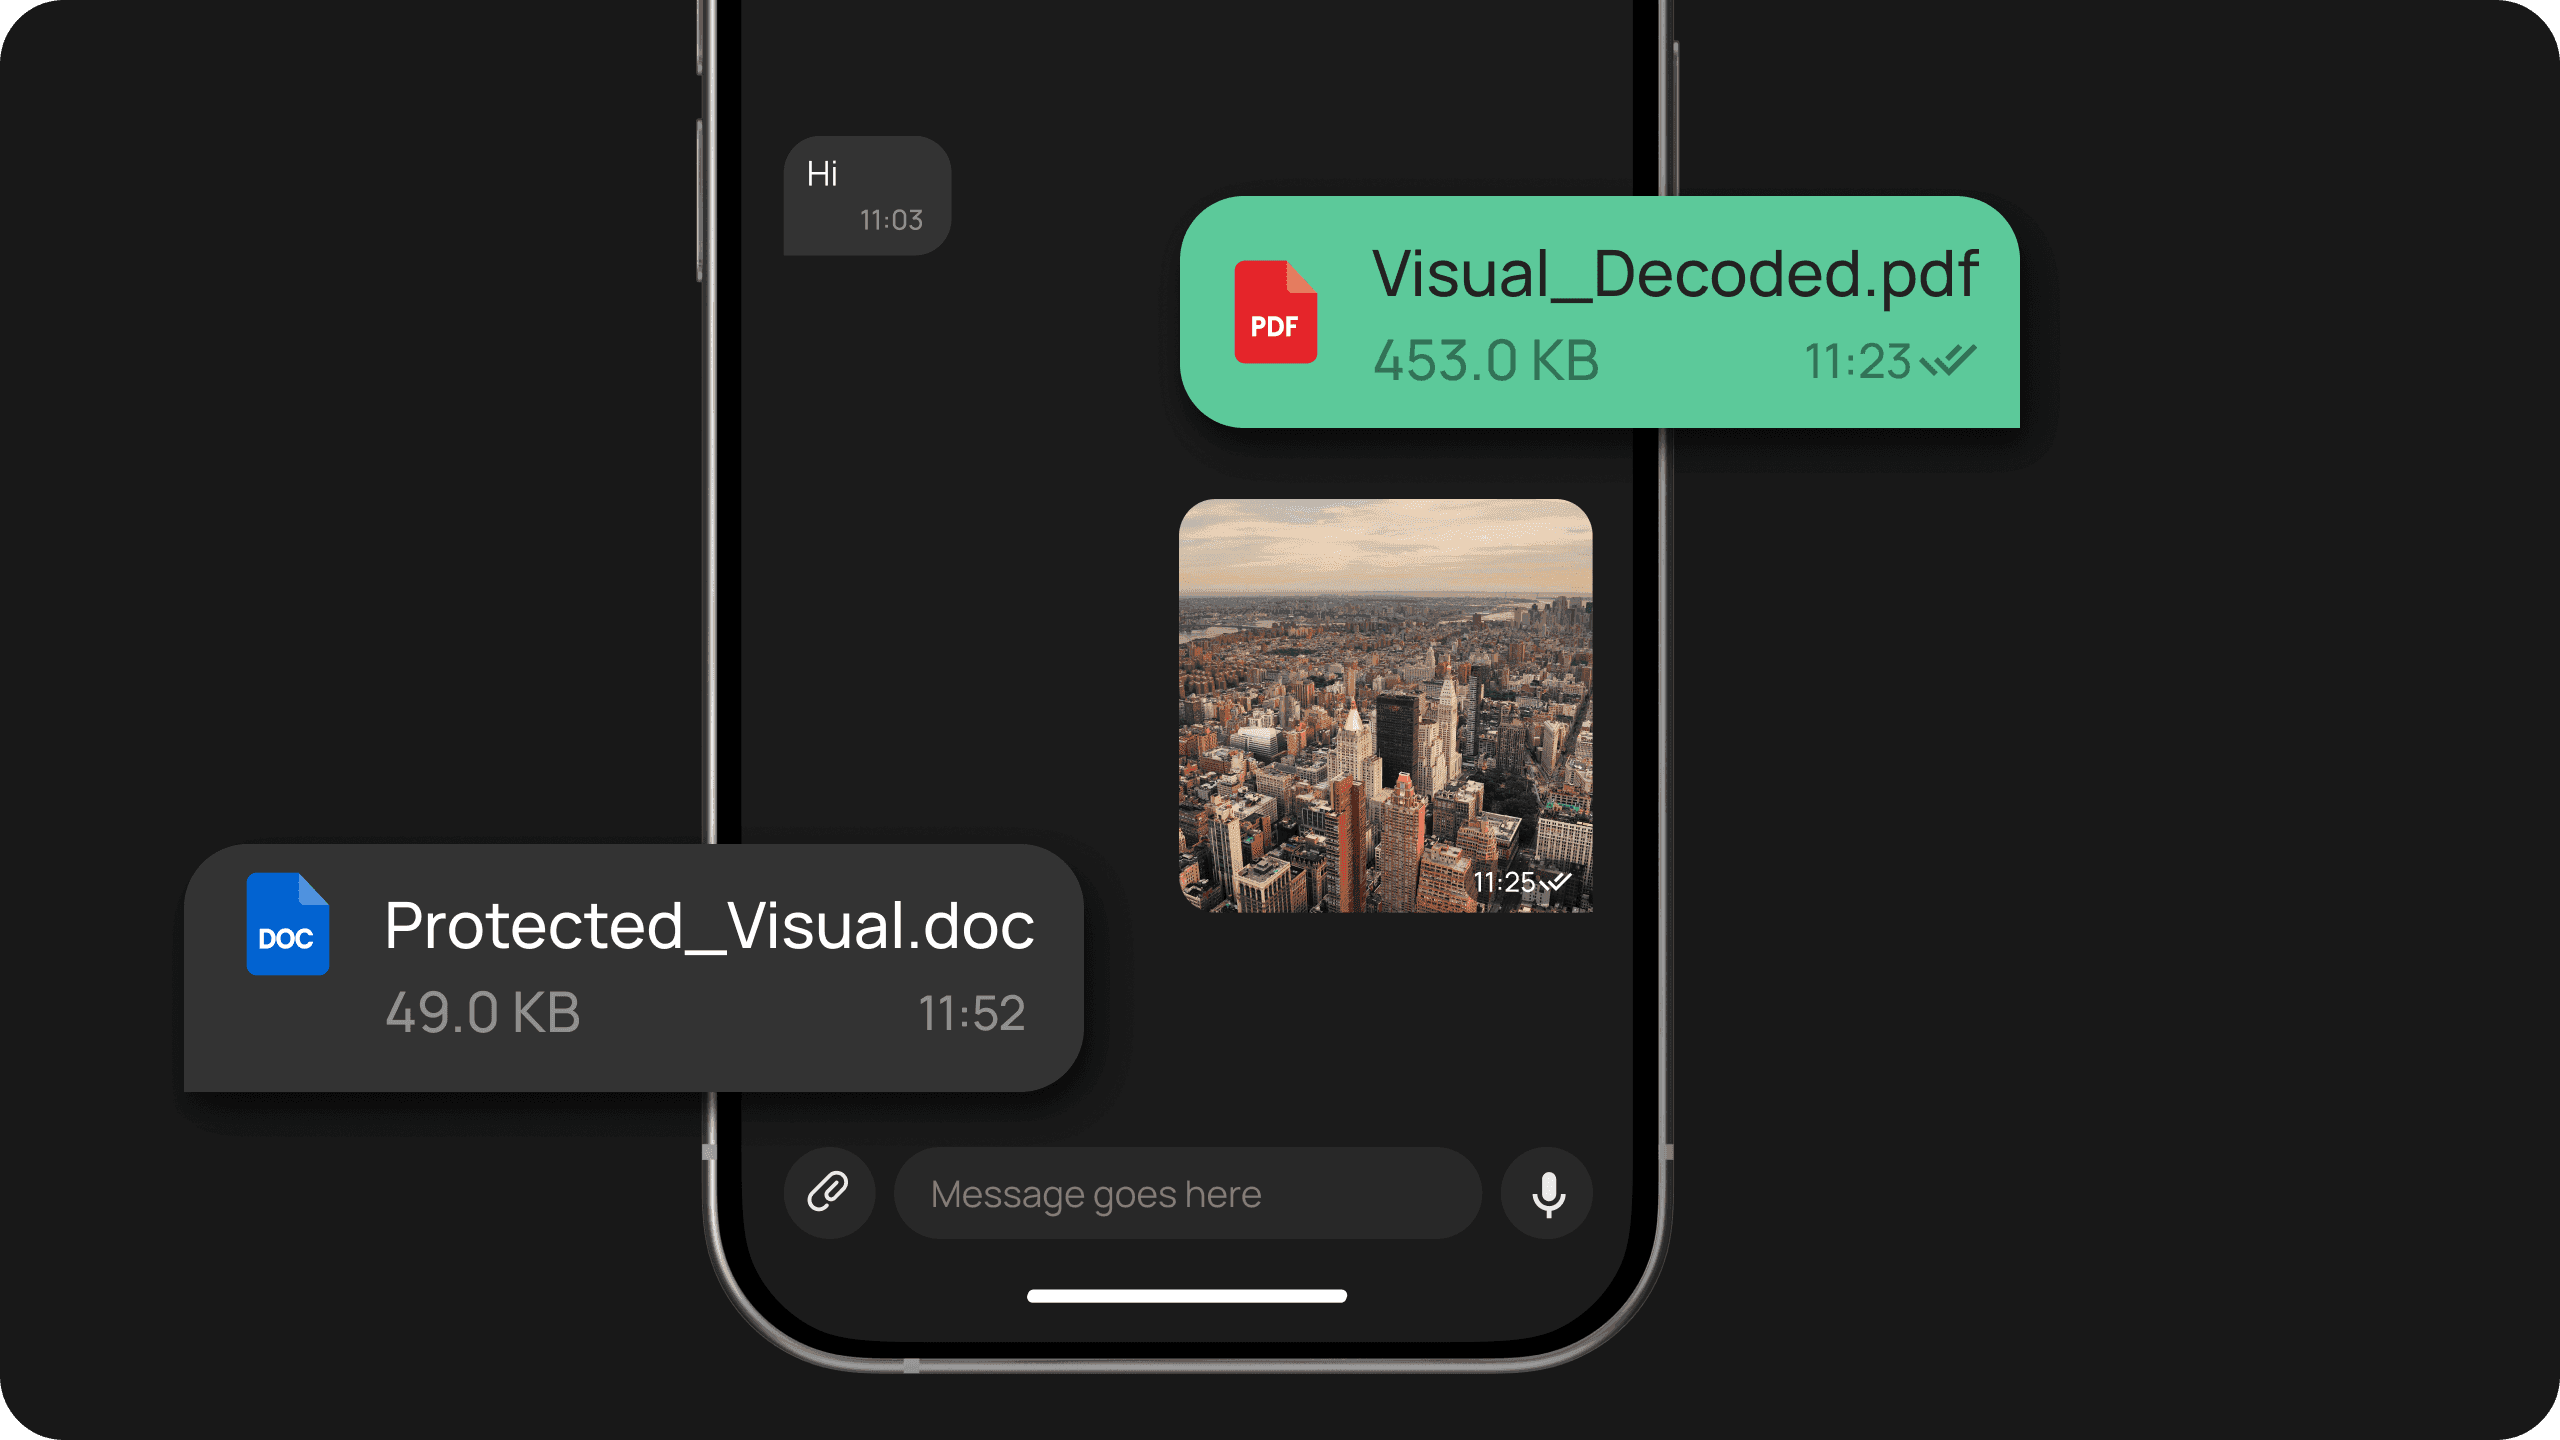The image size is (2560, 1440).
Task: Click read receipt checkmarks on city photo
Action: click(x=1556, y=882)
